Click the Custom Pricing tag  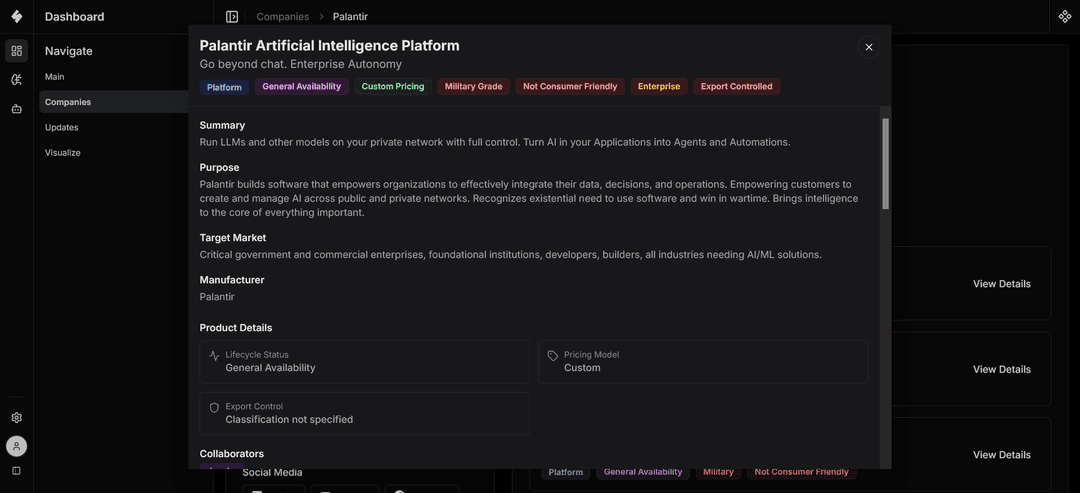393,87
